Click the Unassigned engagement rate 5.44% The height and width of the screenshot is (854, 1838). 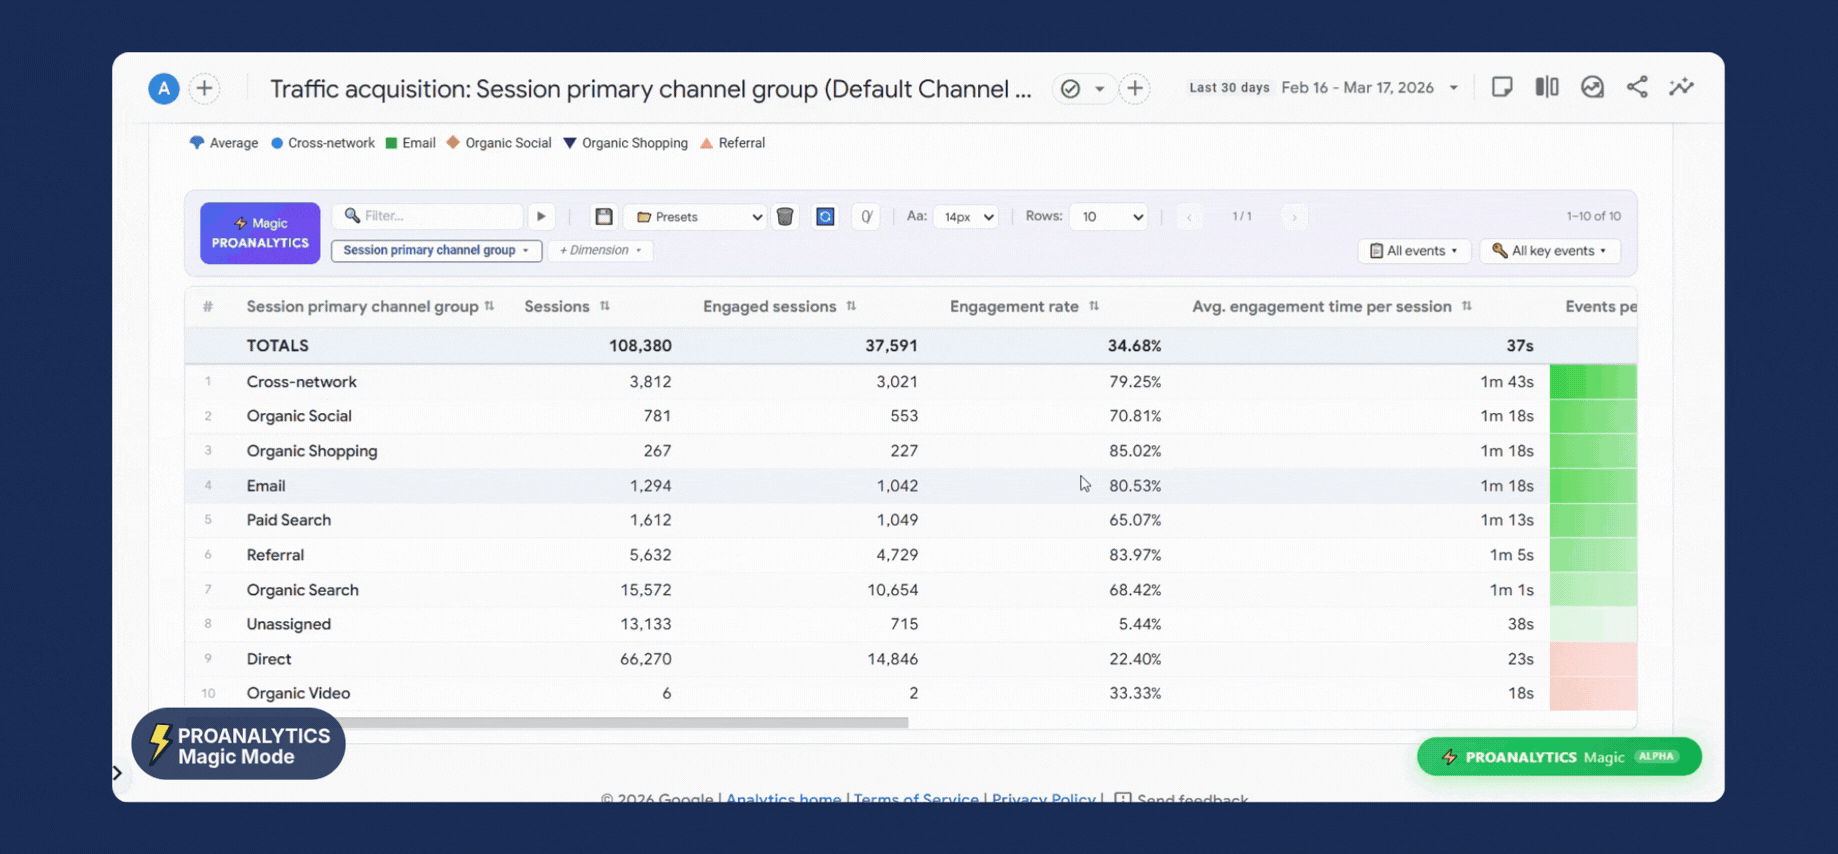point(1140,624)
